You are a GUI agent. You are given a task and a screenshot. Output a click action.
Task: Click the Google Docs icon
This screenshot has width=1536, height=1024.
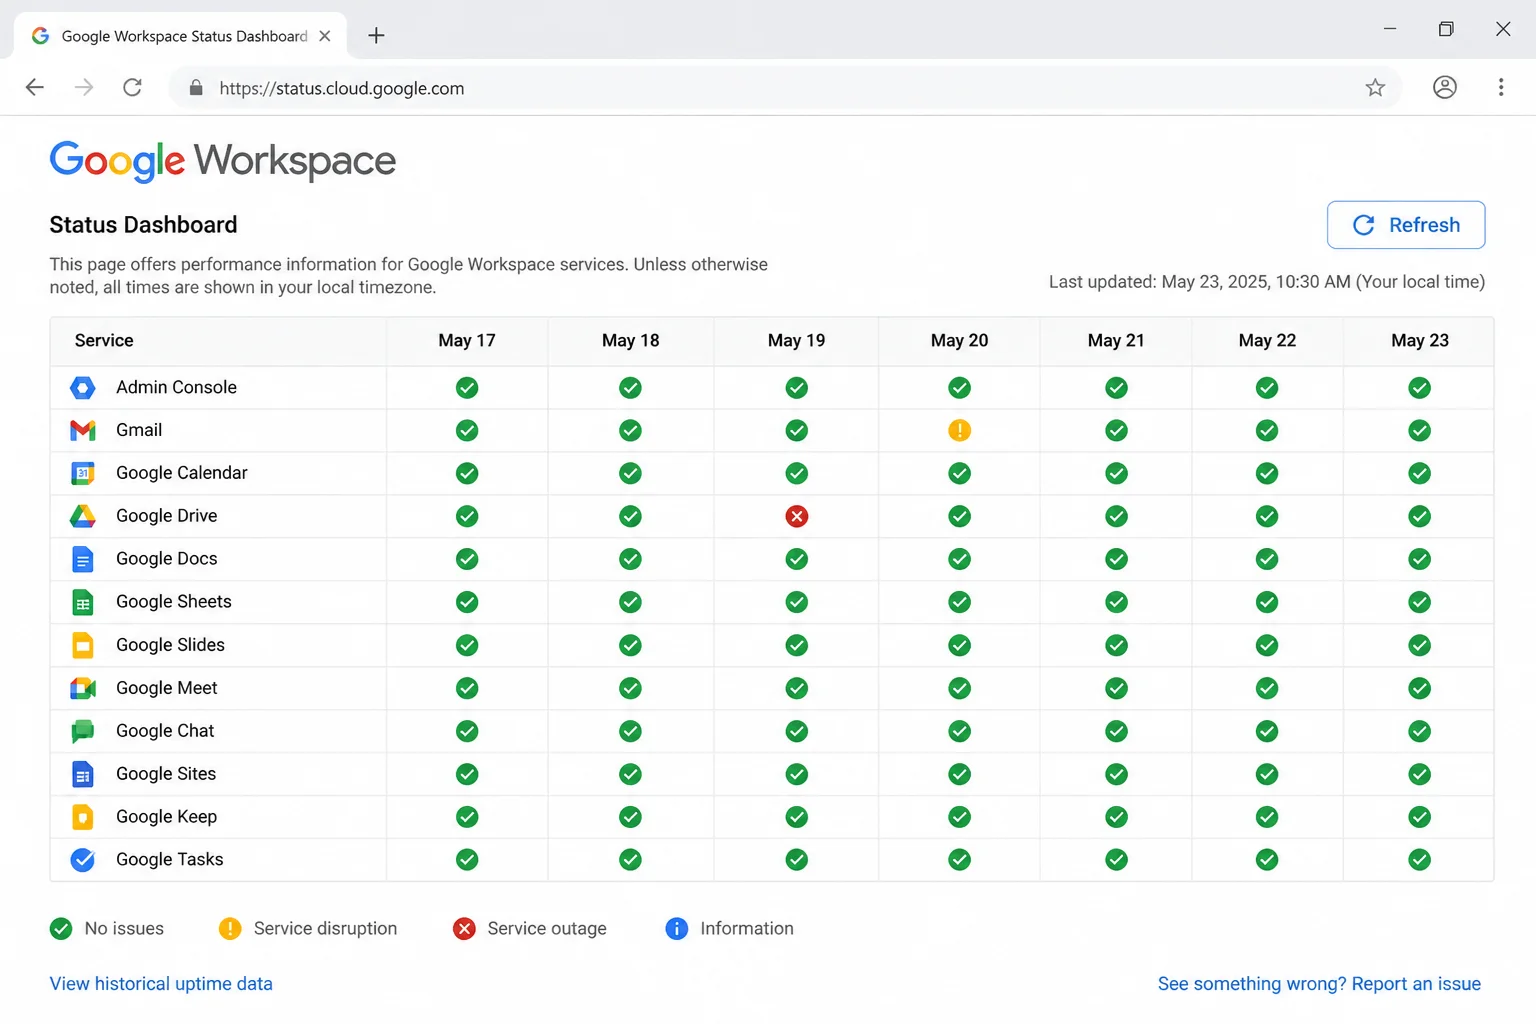point(83,559)
